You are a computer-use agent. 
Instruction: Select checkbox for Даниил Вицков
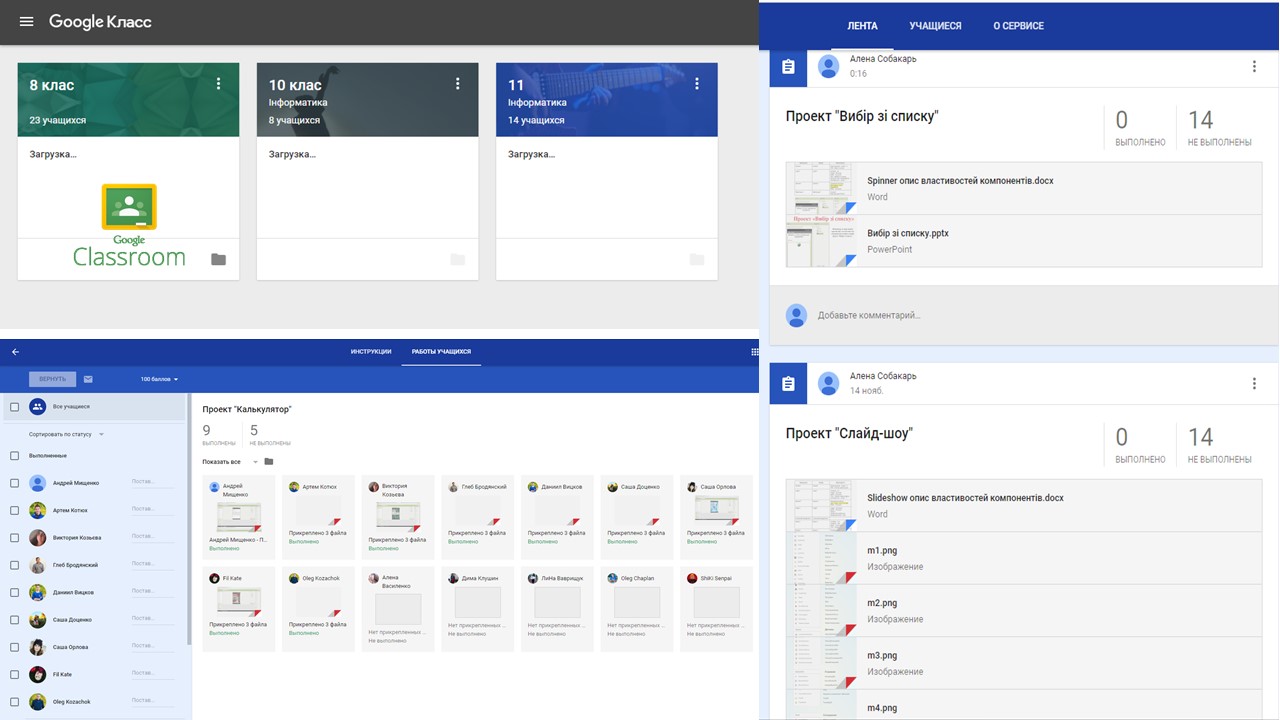(15, 592)
